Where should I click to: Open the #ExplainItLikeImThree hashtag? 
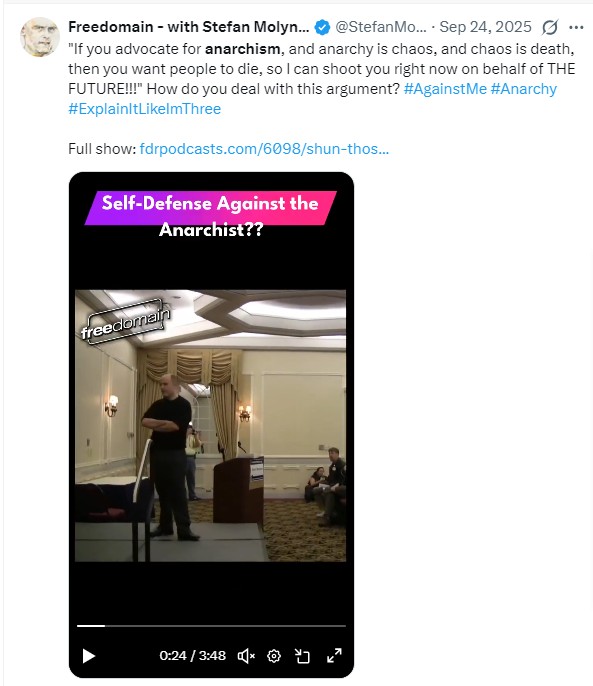click(144, 109)
